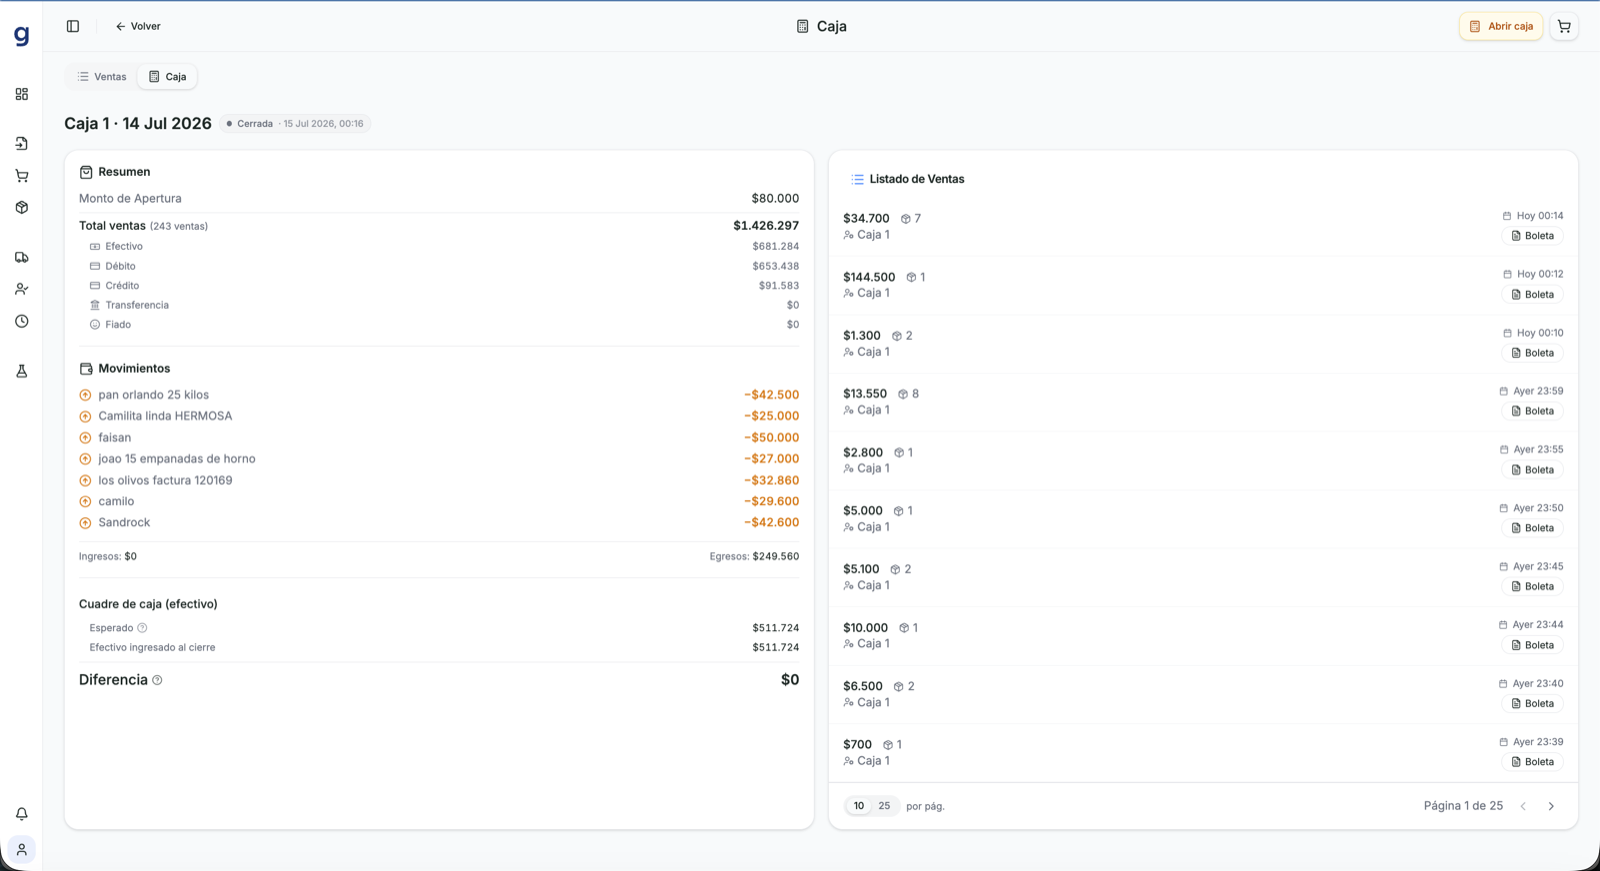Open the cart icon in left sidebar
This screenshot has height=871, width=1600.
[x=21, y=176]
